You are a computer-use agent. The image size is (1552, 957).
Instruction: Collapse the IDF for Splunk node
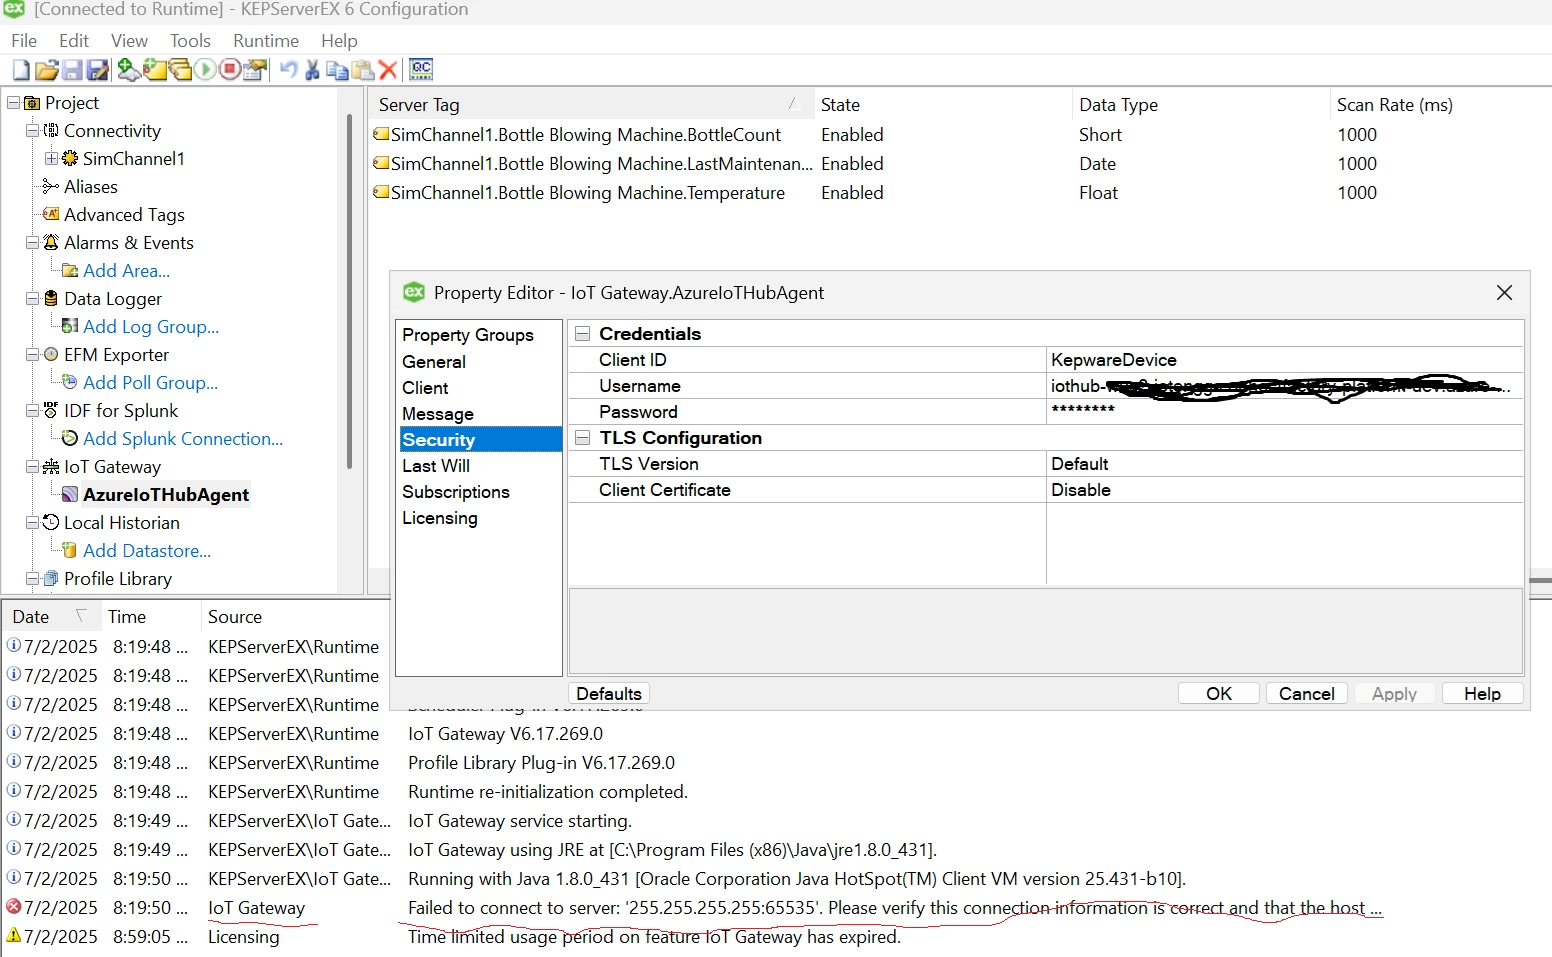33,410
